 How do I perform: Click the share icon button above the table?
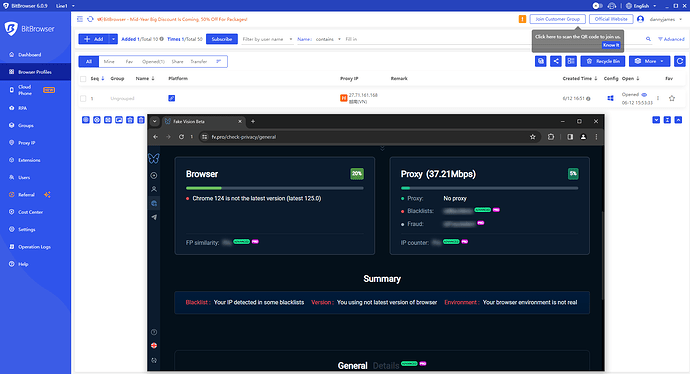[556, 61]
